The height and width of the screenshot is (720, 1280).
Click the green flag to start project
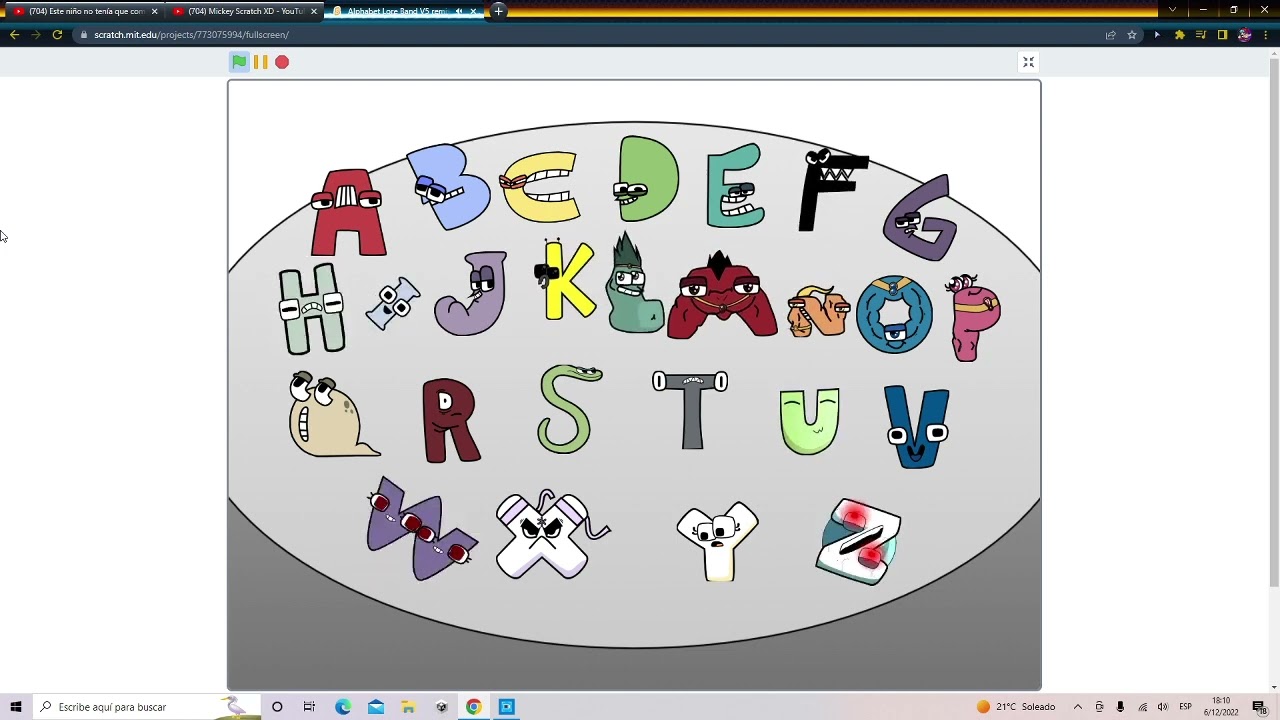pyautogui.click(x=239, y=62)
